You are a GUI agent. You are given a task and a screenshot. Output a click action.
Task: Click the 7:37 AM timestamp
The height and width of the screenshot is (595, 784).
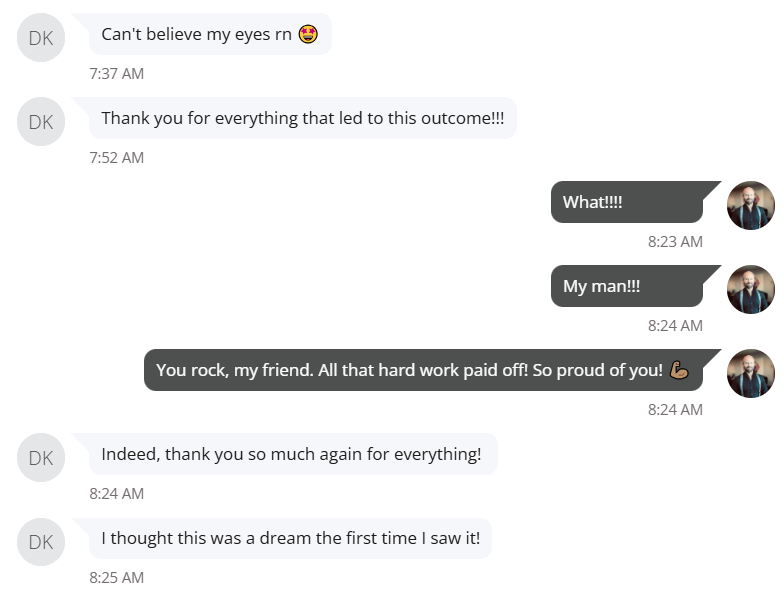tap(116, 73)
